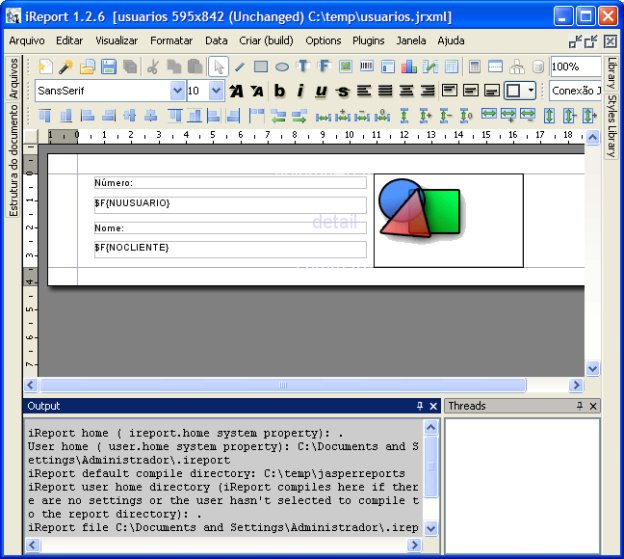Expand the border style dropdown arrow
The image size is (624, 559).
pos(530,91)
